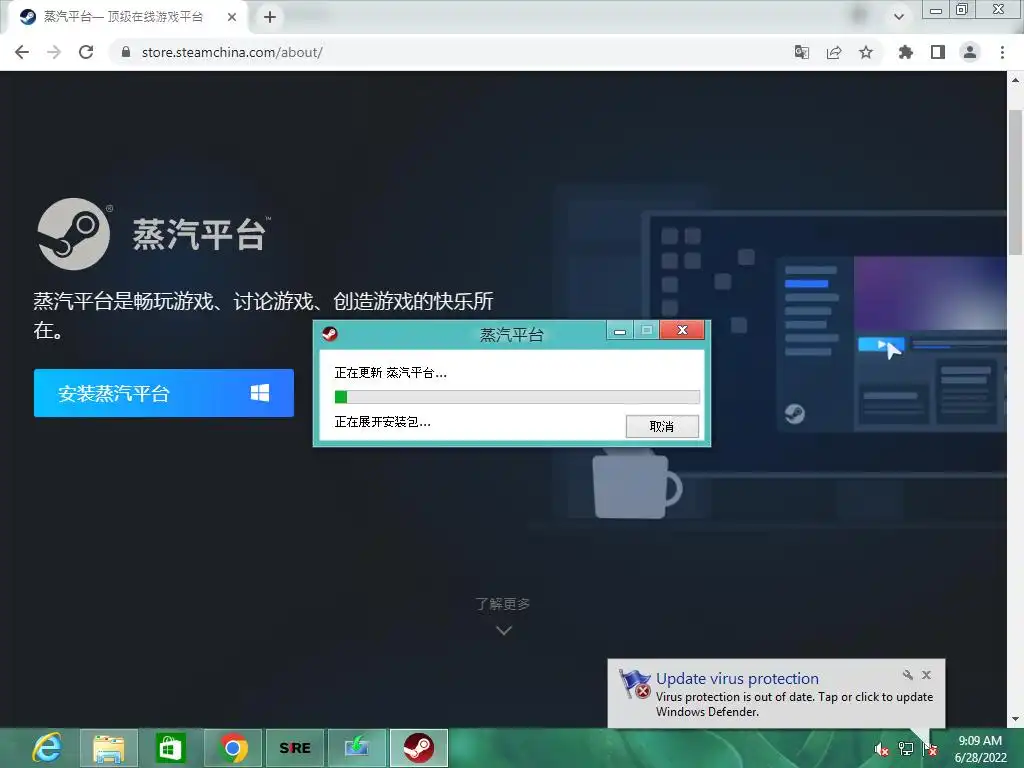Expand the tab search chevron

point(899,17)
